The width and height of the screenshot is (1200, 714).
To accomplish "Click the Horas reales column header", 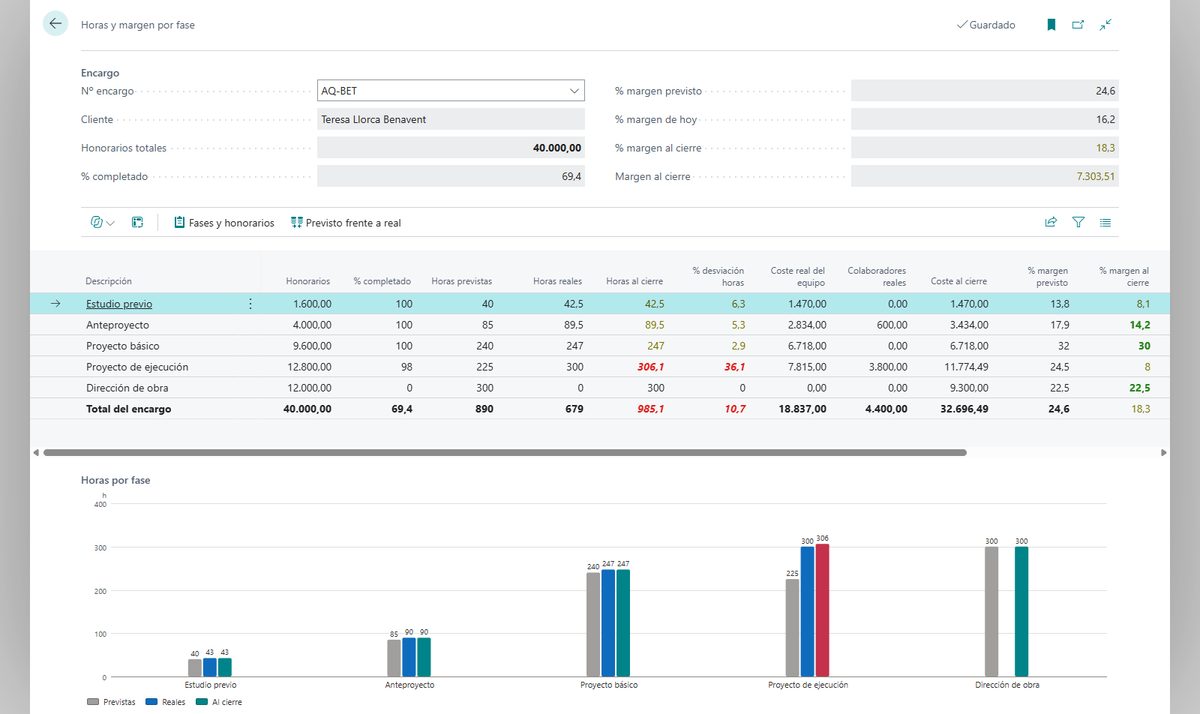I will pyautogui.click(x=558, y=281).
